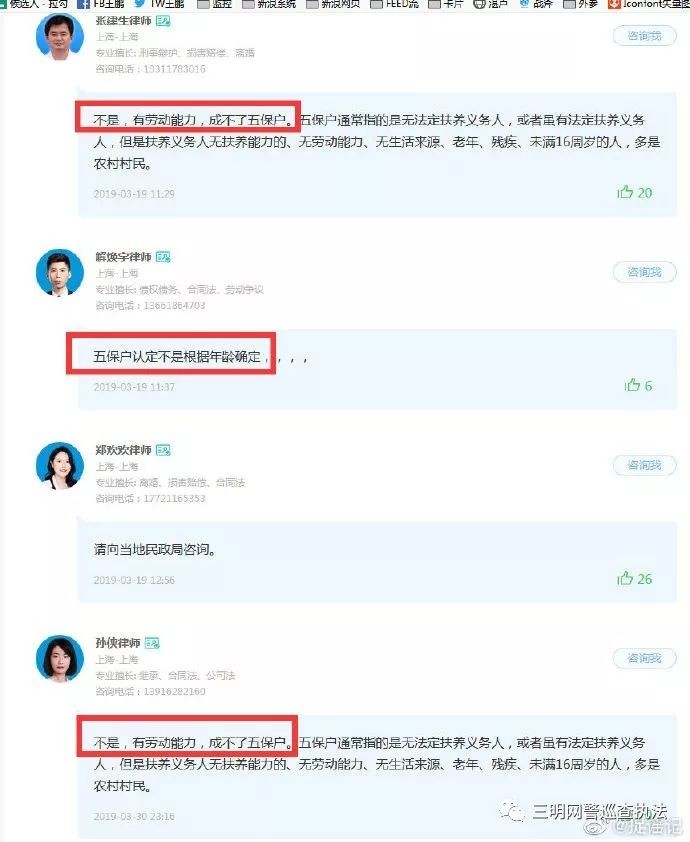The height and width of the screenshot is (842, 690).
Task: Expand the FEED流 bookmark folder
Action: (395, 4)
